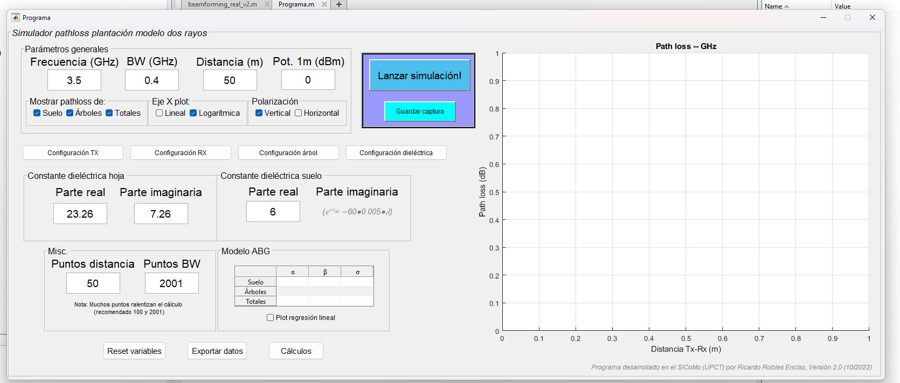The image size is (900, 383).
Task: Click the β column header in ABG table
Action: point(325,272)
